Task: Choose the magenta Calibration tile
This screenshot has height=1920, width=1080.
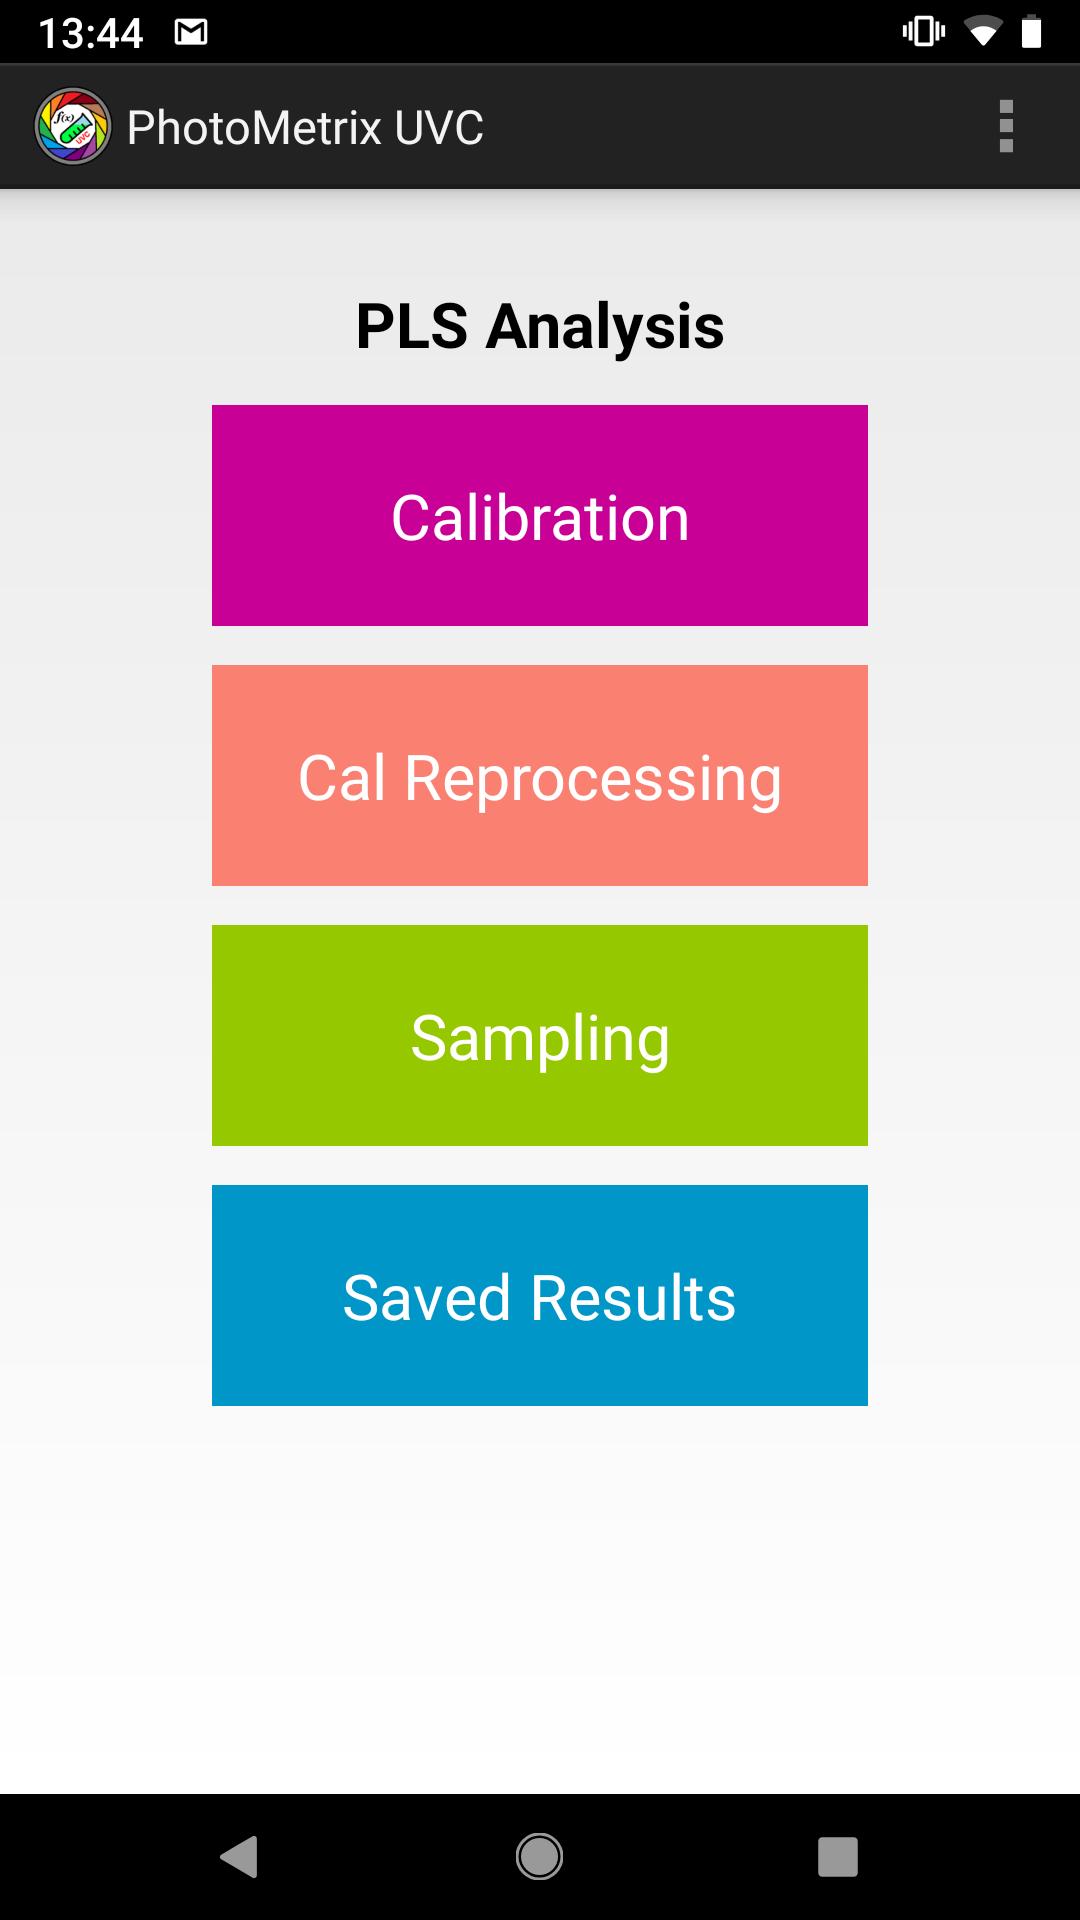Action: coord(540,516)
